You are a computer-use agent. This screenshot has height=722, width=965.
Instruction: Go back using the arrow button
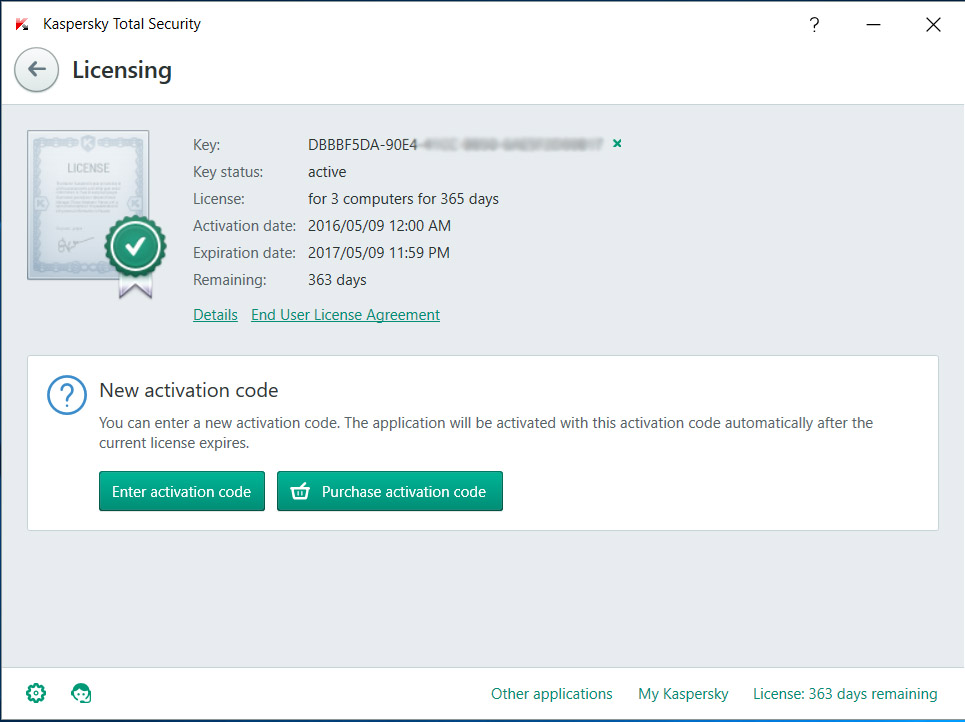tap(36, 70)
